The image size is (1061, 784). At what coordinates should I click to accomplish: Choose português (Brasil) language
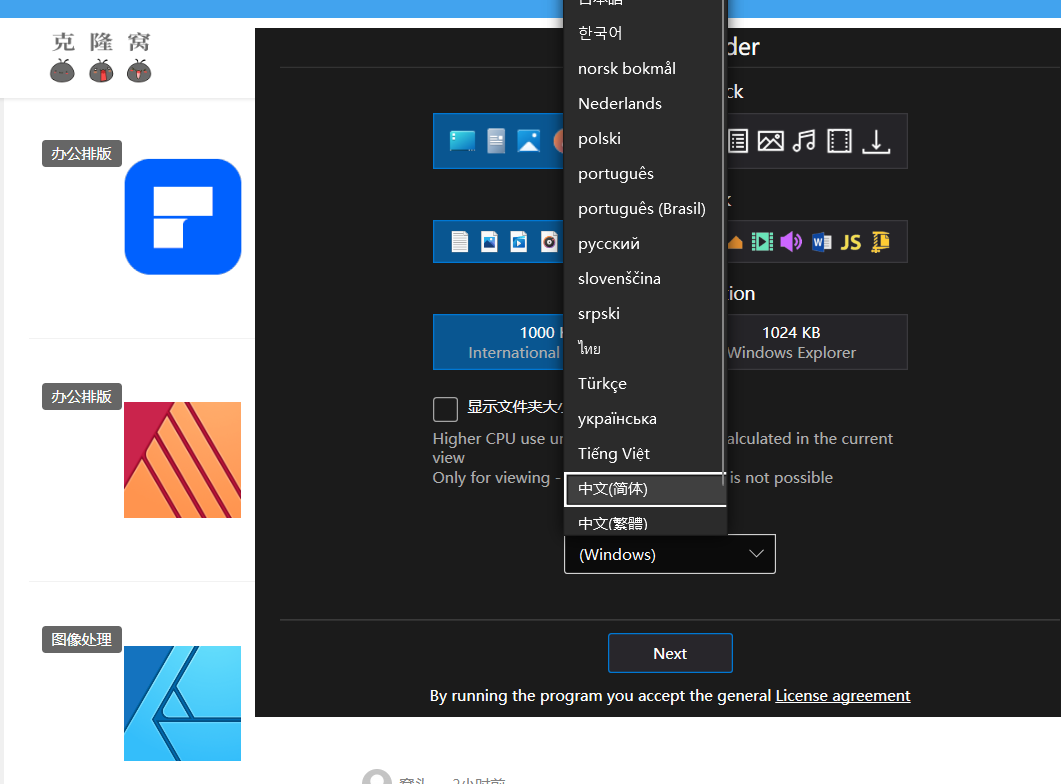click(x=644, y=209)
